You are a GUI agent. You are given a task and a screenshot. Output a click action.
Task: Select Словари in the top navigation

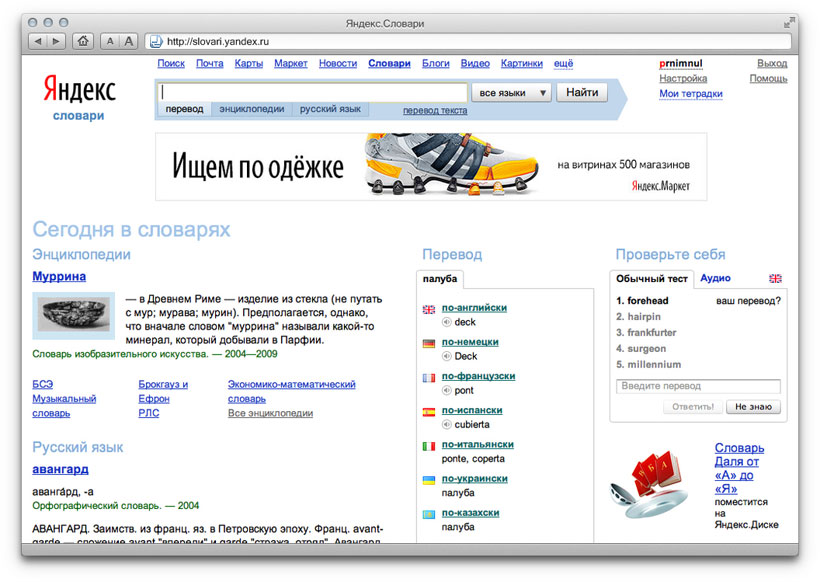(389, 62)
